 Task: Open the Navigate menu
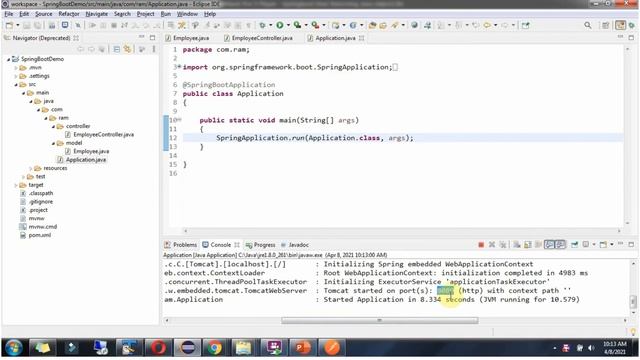pos(97,14)
